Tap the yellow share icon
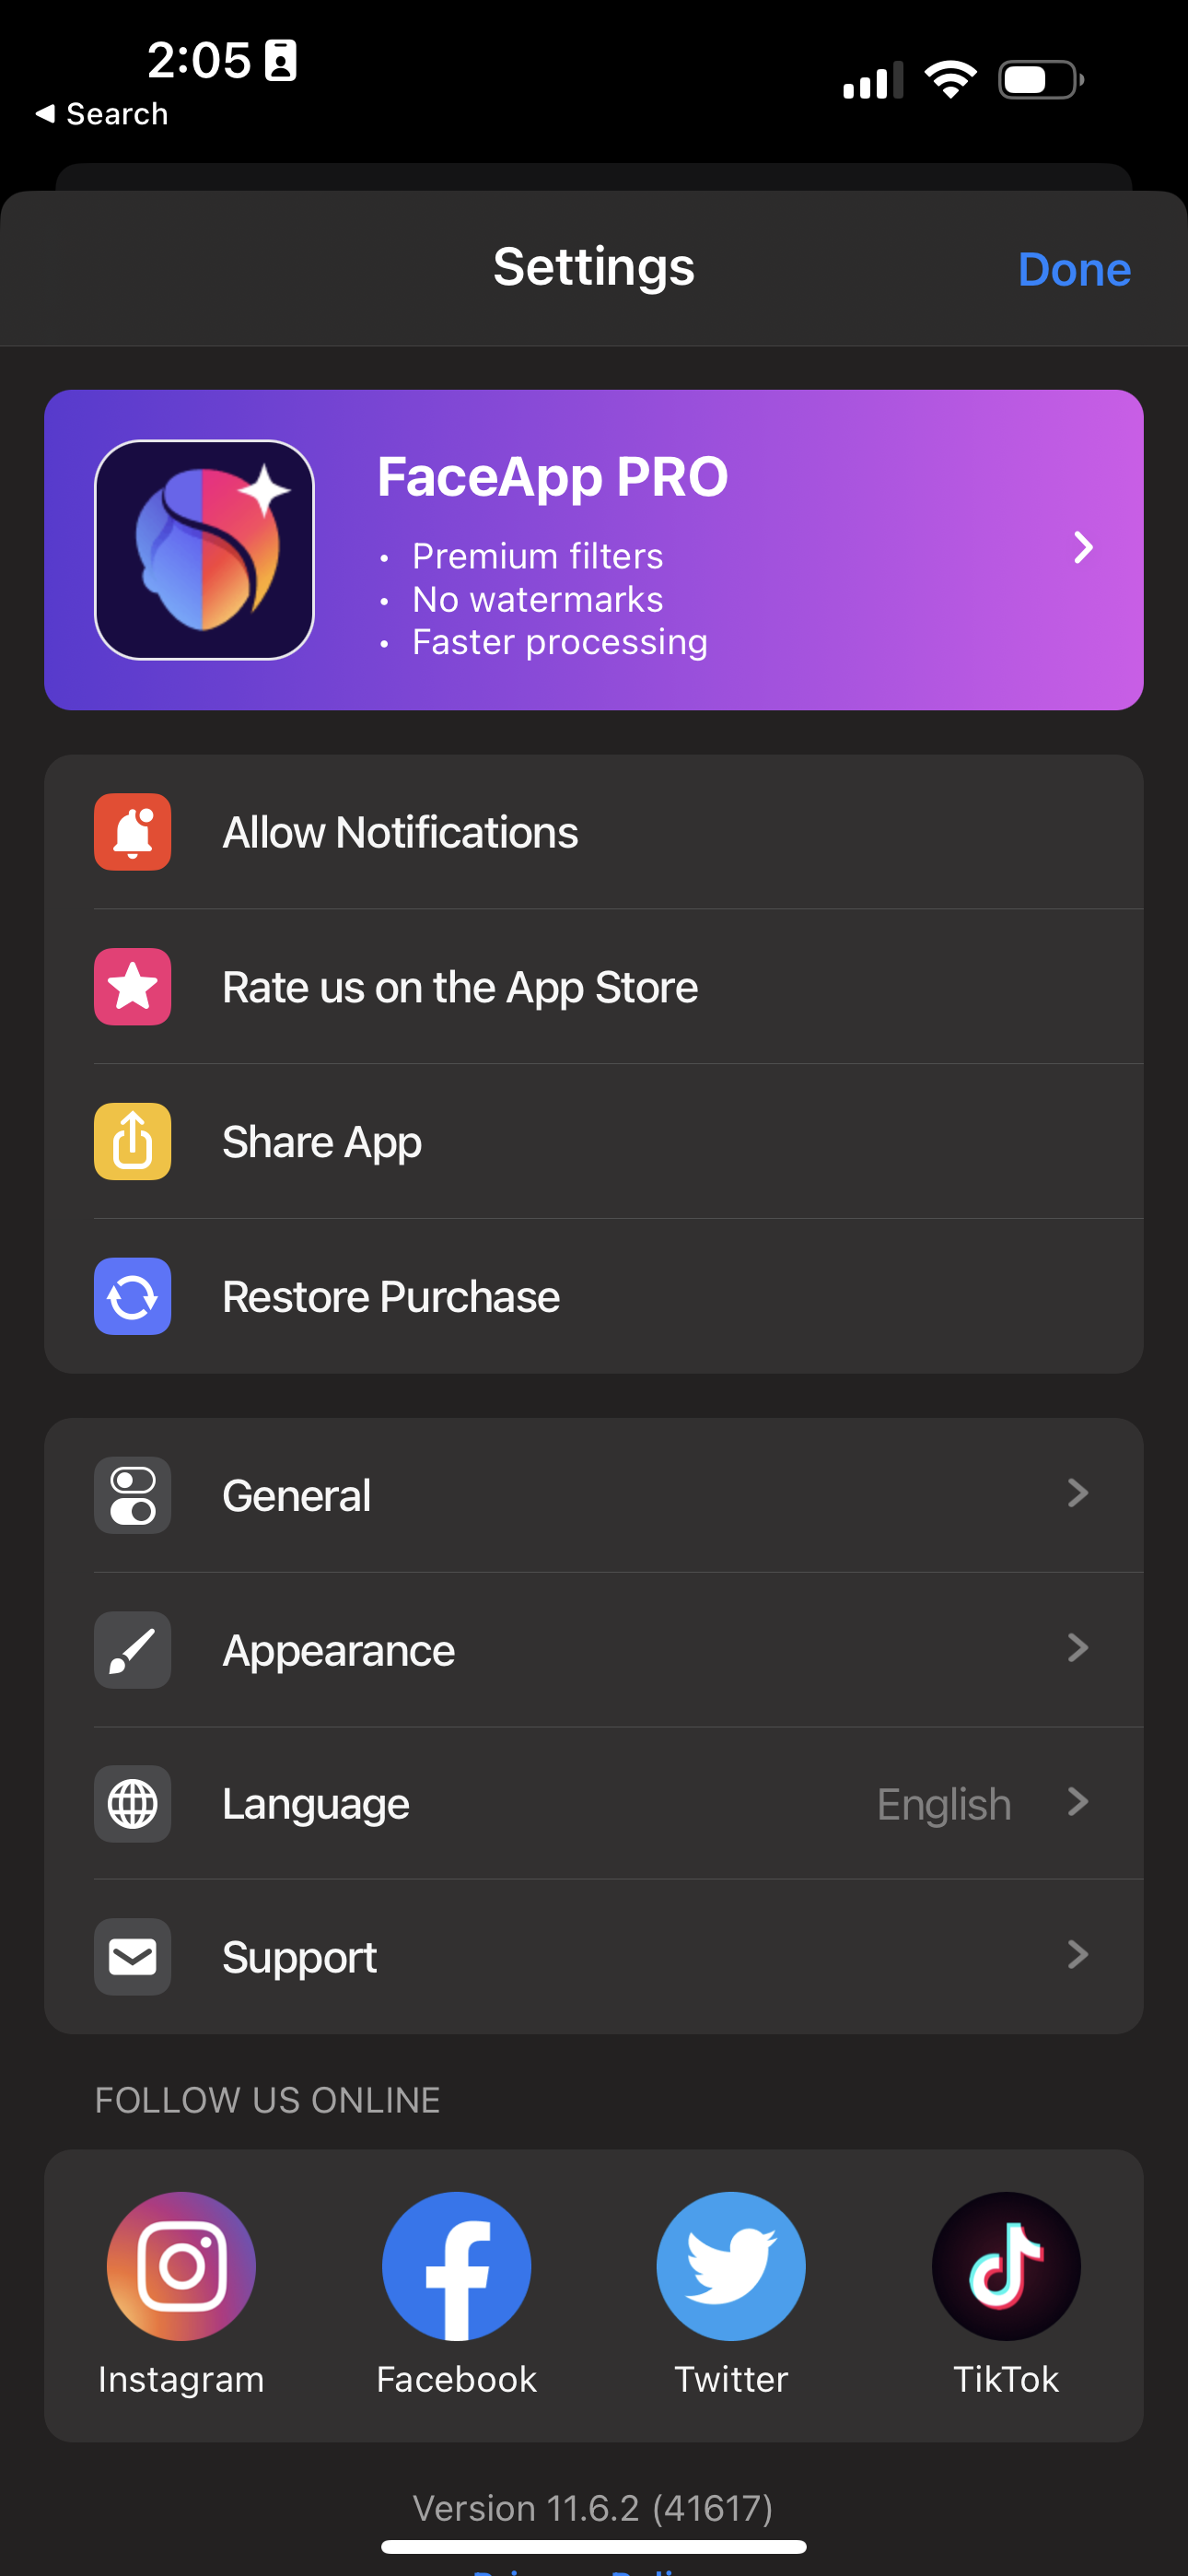The height and width of the screenshot is (2576, 1188). click(x=132, y=1141)
